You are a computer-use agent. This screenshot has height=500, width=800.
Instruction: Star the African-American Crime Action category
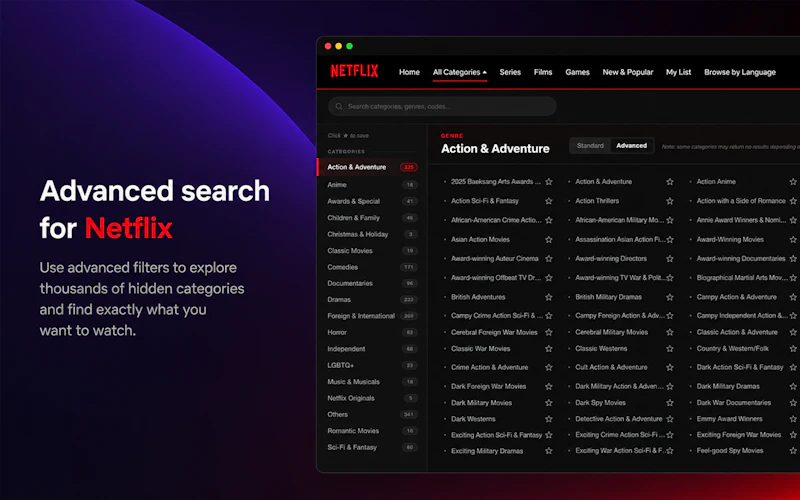(x=548, y=220)
